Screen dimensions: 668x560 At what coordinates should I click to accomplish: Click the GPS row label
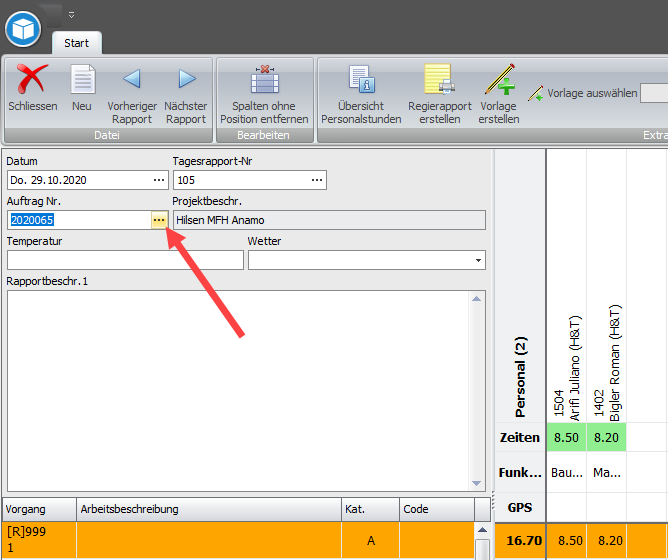(x=520, y=508)
